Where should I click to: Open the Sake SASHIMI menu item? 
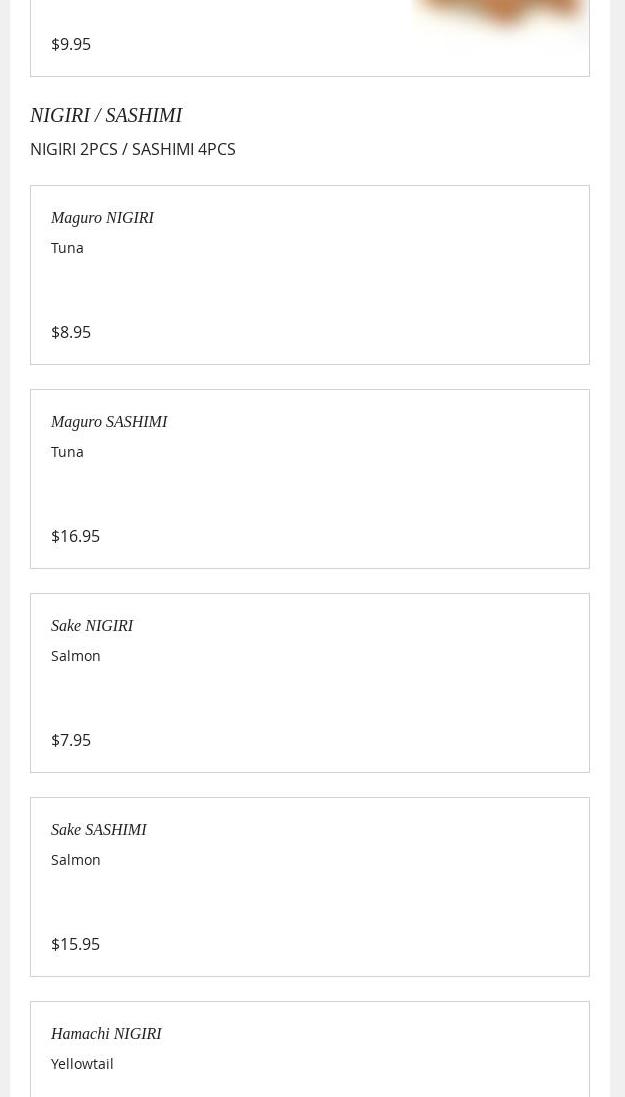pyautogui.click(x=99, y=829)
